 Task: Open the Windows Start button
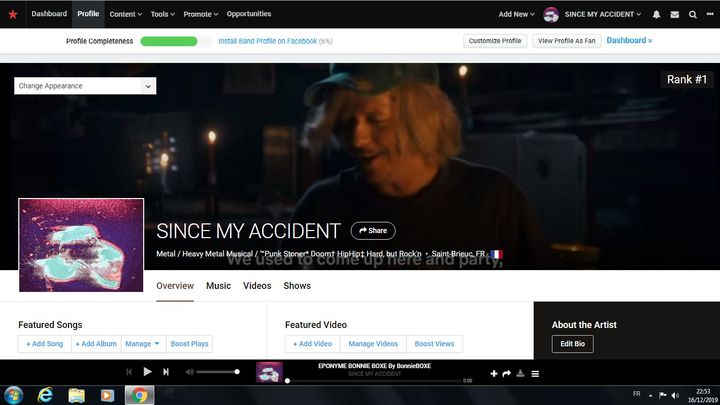click(13, 395)
